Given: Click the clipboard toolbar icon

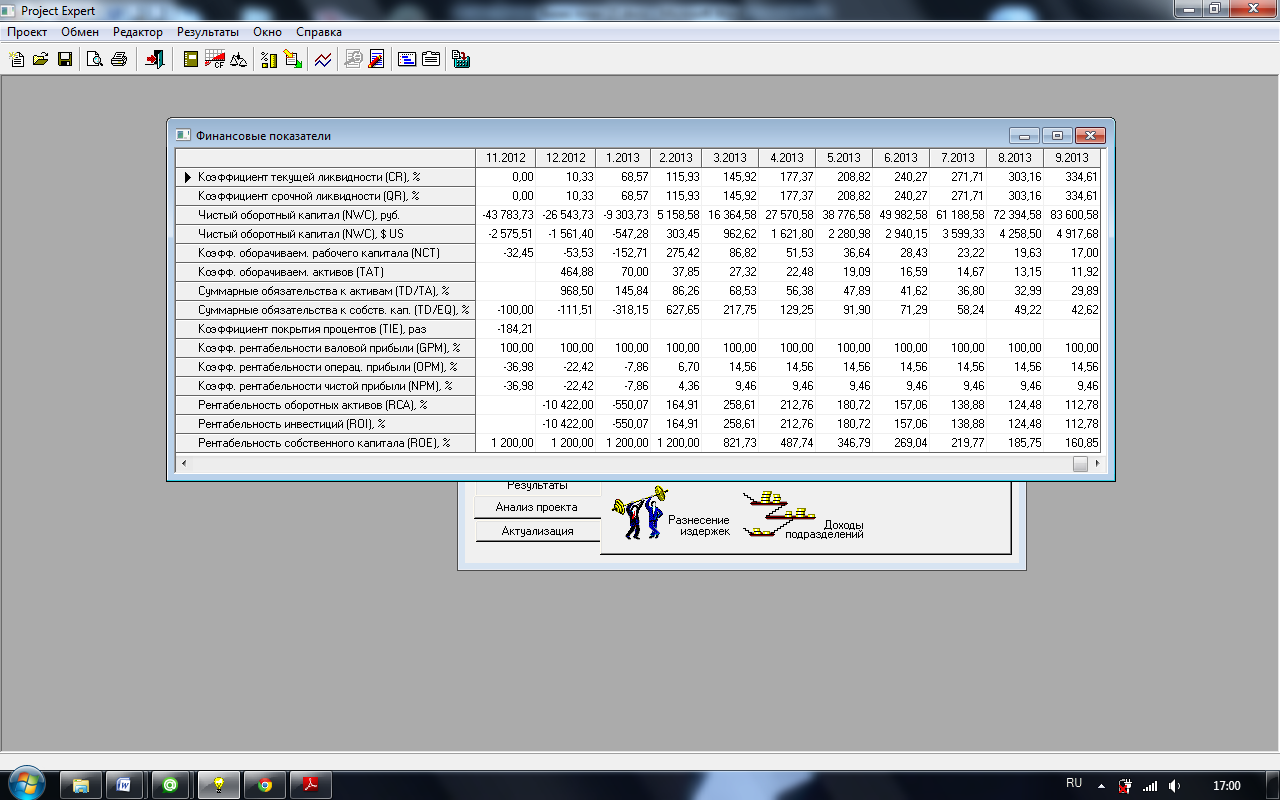Looking at the screenshot, I should point(431,59).
